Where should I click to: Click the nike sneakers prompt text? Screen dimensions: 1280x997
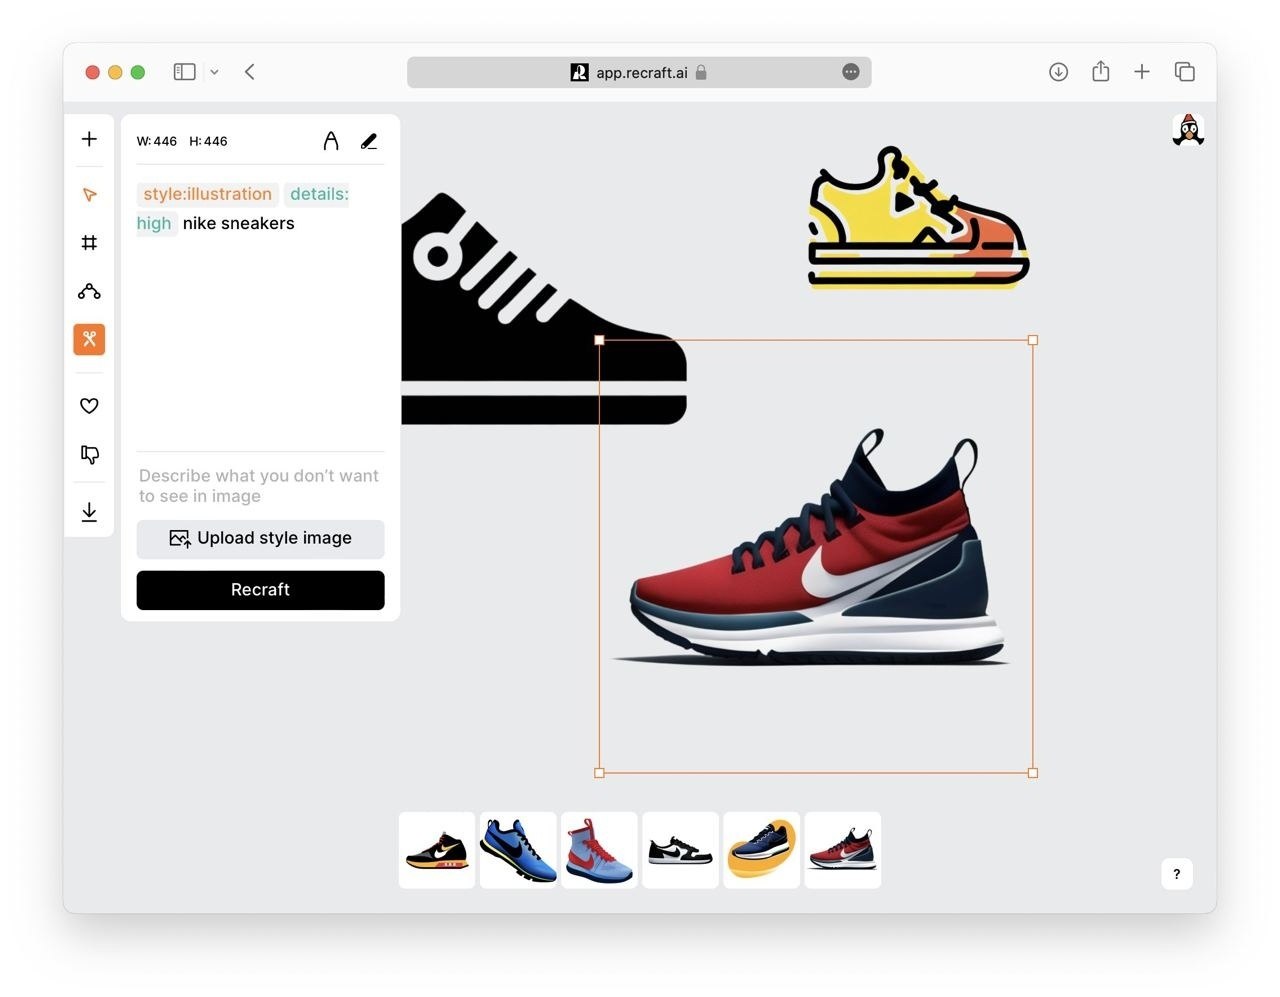pos(238,223)
